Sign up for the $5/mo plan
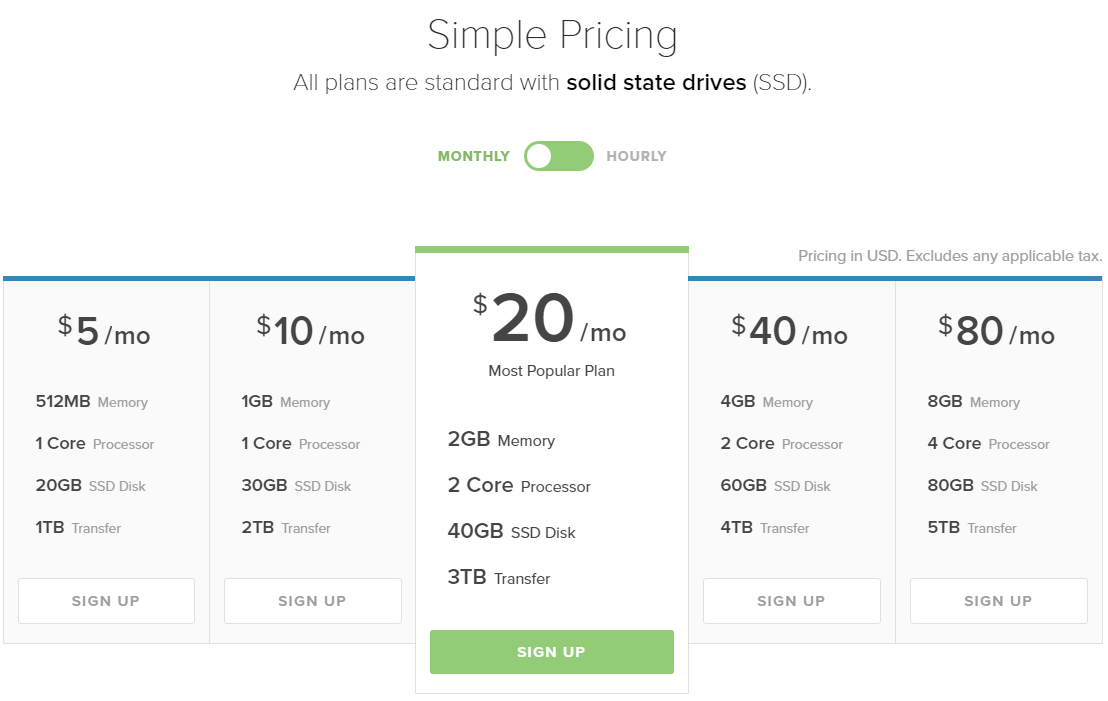Viewport: 1108px width, 701px height. click(x=106, y=601)
